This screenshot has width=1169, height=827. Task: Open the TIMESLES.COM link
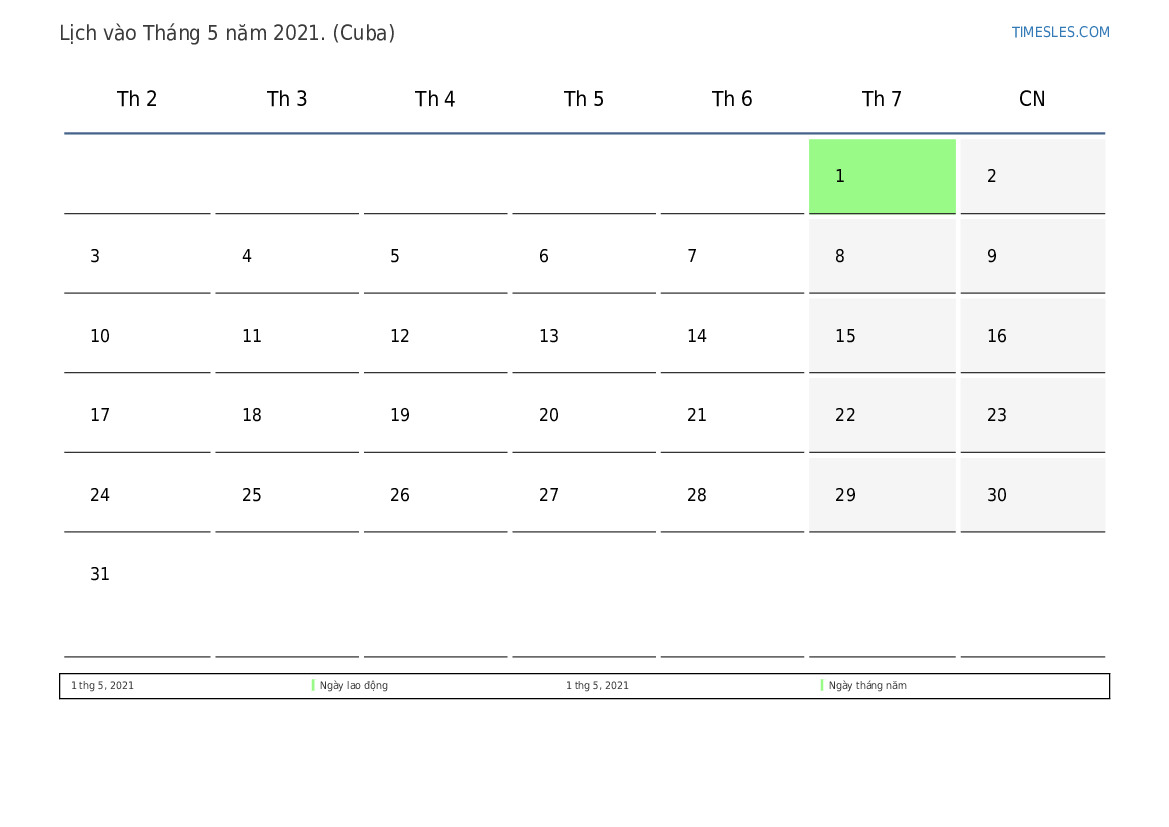point(1060,32)
